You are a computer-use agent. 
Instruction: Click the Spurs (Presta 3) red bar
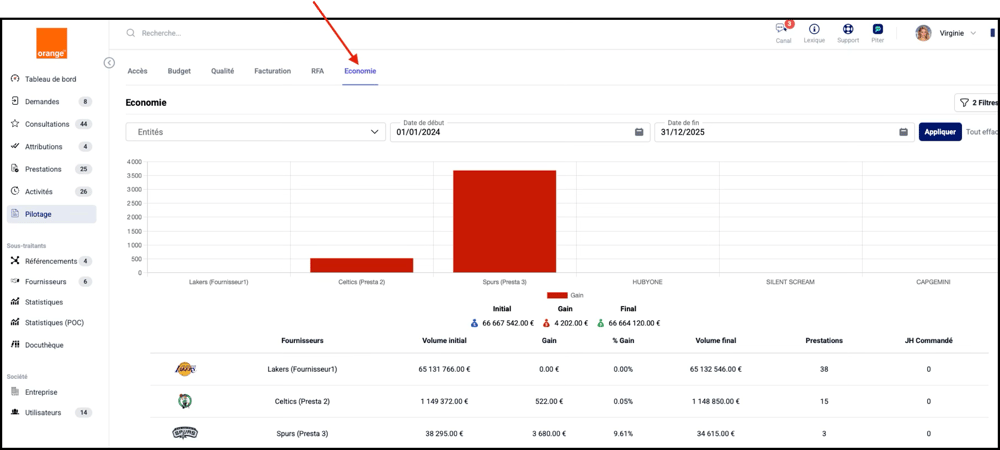pos(504,221)
